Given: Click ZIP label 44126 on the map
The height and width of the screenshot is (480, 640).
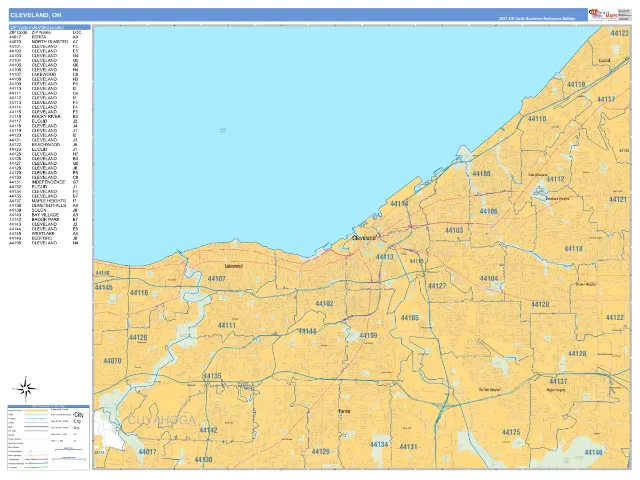Looking at the screenshot, I should coord(138,338).
